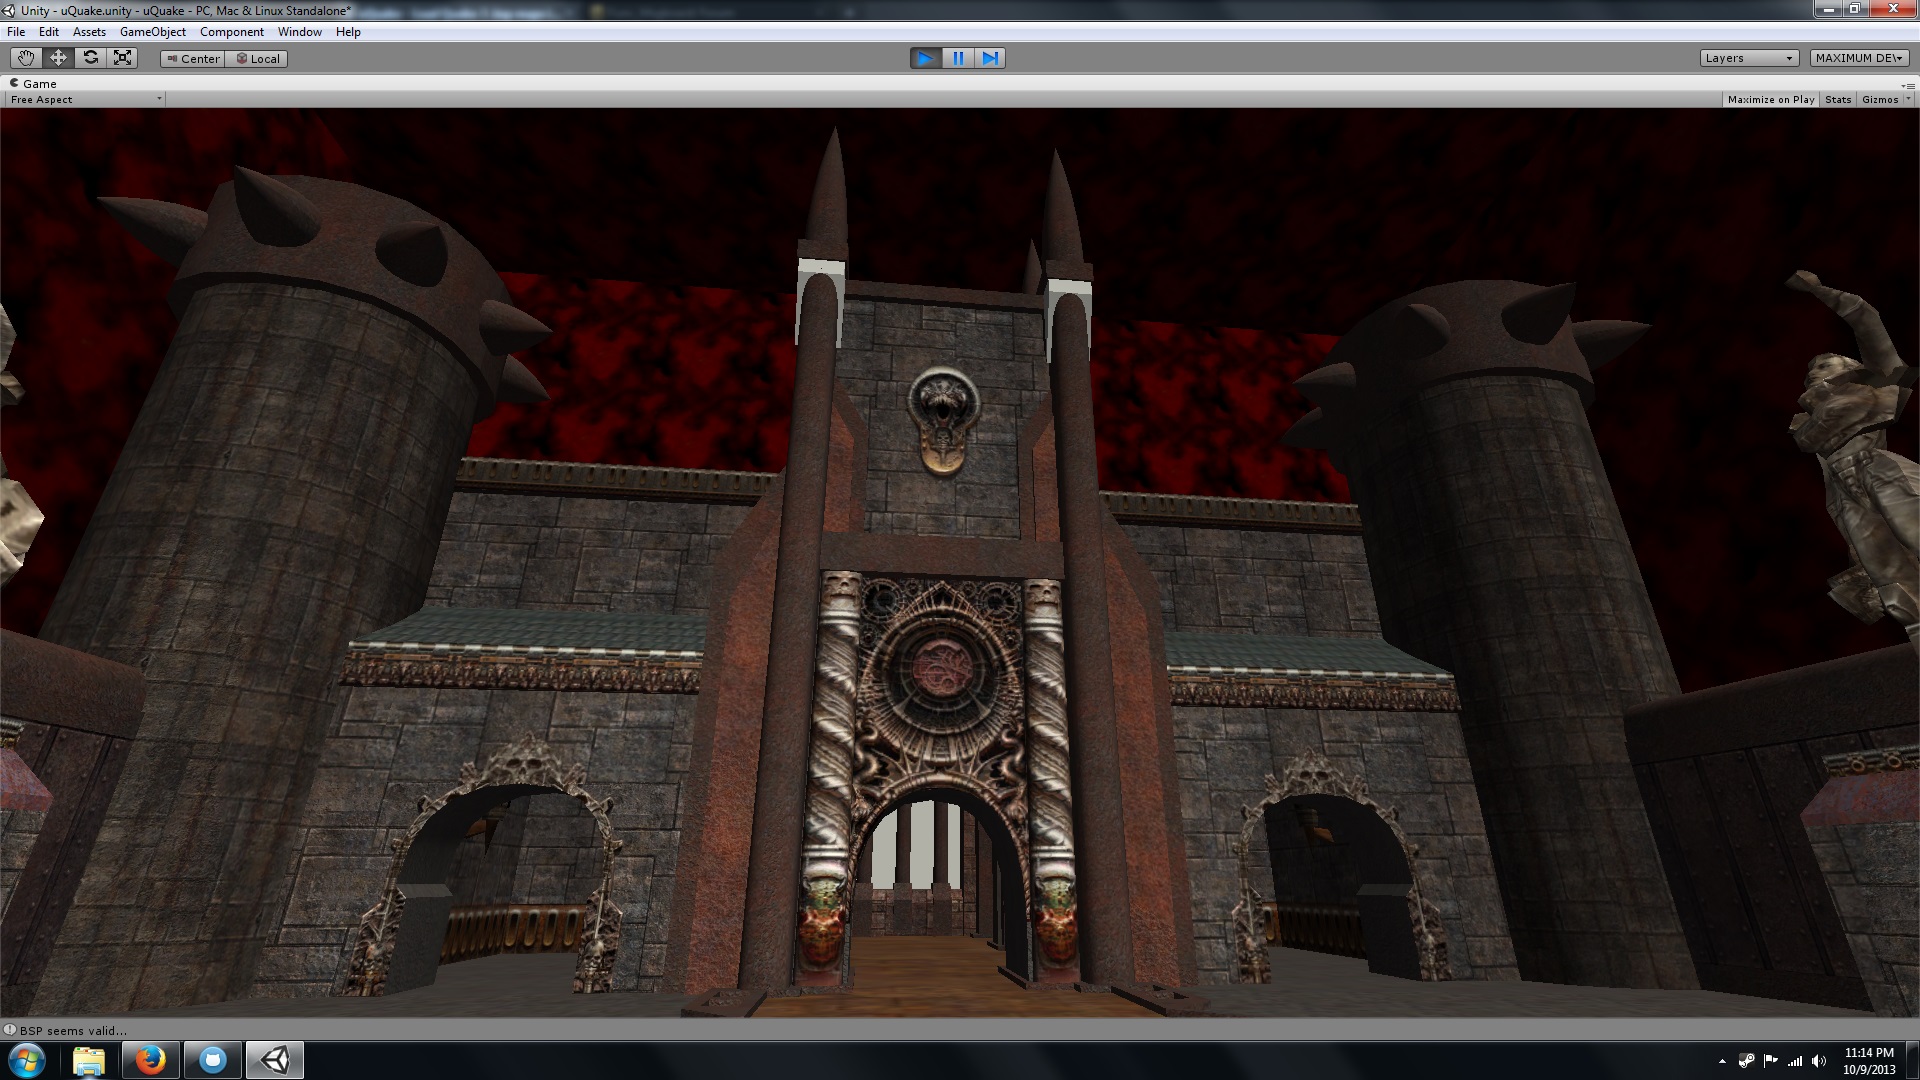Toggle Local handle orientation
The width and height of the screenshot is (1920, 1080).
257,58
